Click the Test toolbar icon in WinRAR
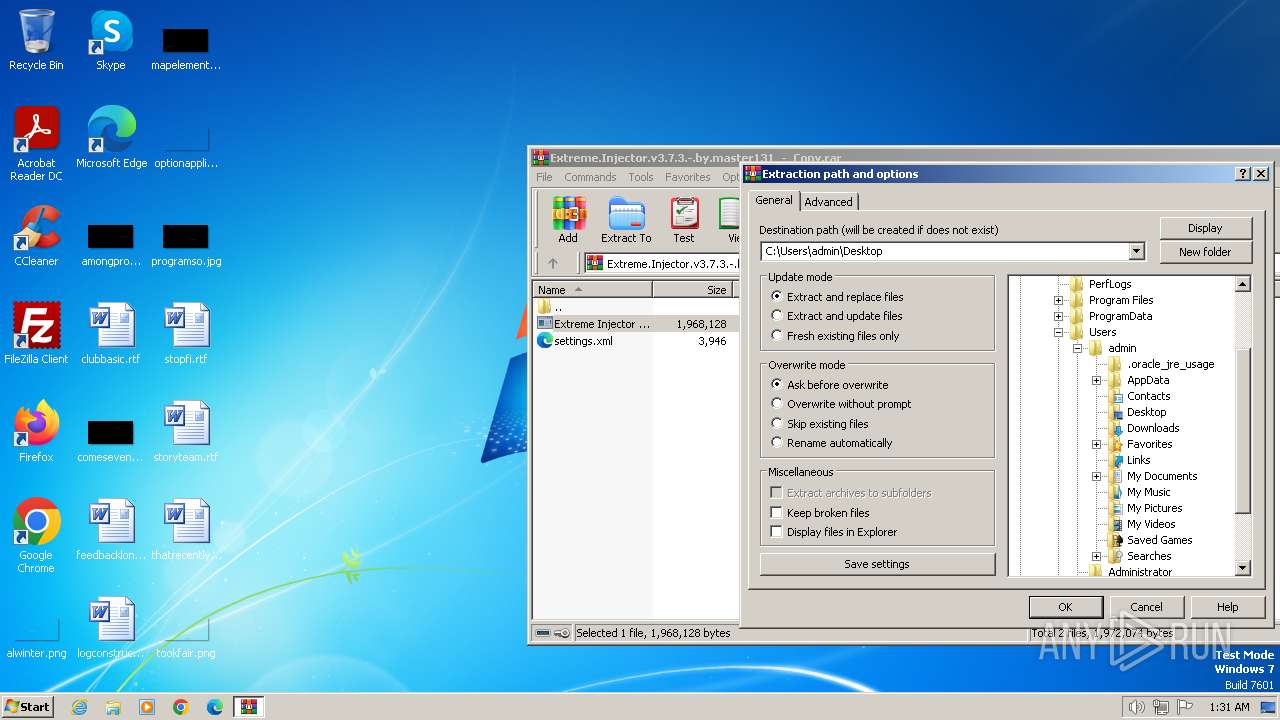The image size is (1280, 720). 684,219
